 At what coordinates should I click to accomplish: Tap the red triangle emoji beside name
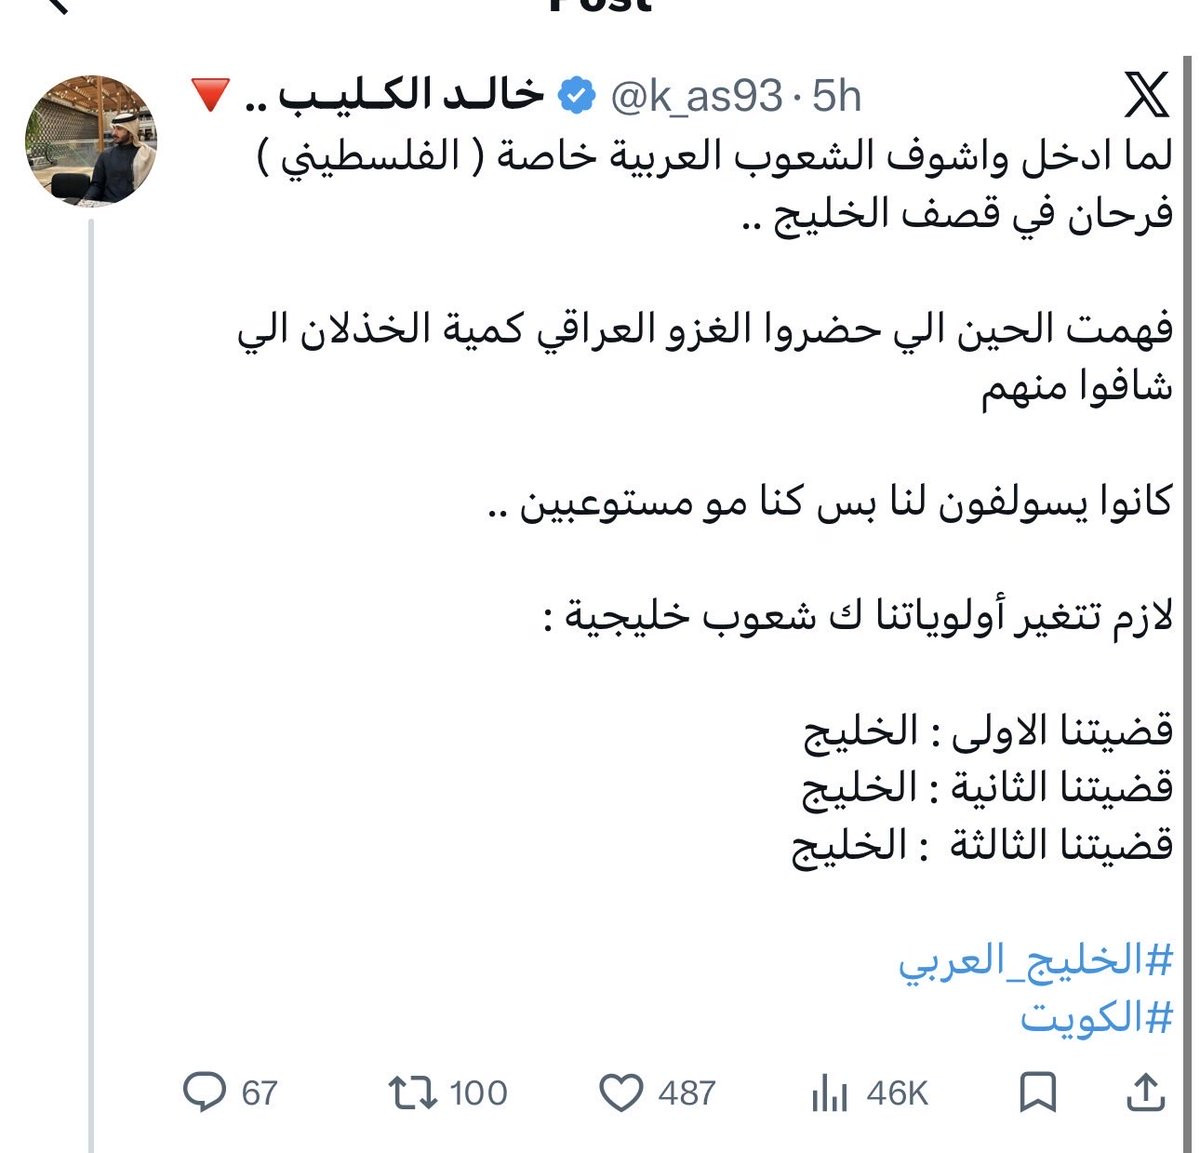coord(210,96)
